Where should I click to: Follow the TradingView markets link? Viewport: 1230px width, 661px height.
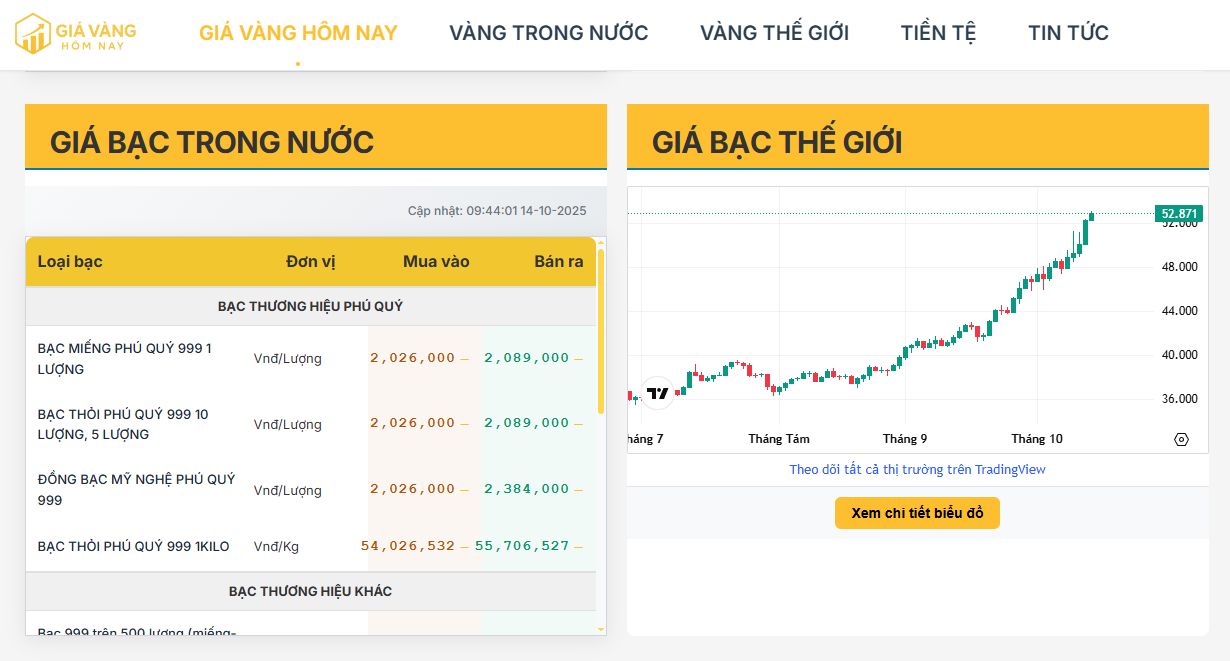(917, 469)
